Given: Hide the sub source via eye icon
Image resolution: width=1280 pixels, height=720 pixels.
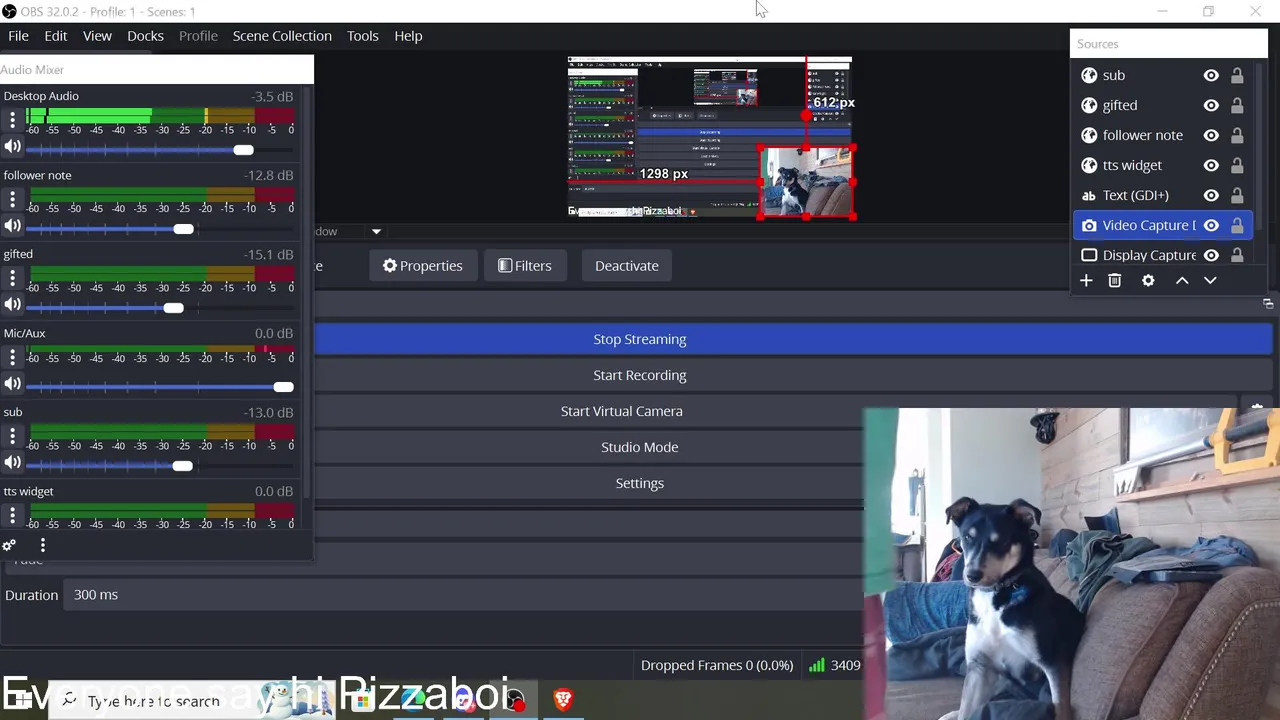Looking at the screenshot, I should [x=1211, y=75].
